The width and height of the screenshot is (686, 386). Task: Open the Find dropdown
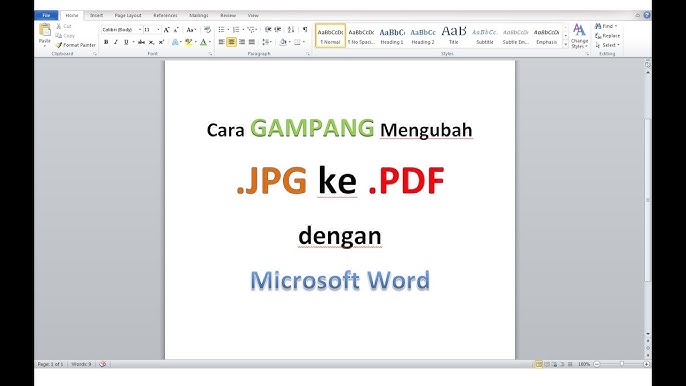(606, 26)
